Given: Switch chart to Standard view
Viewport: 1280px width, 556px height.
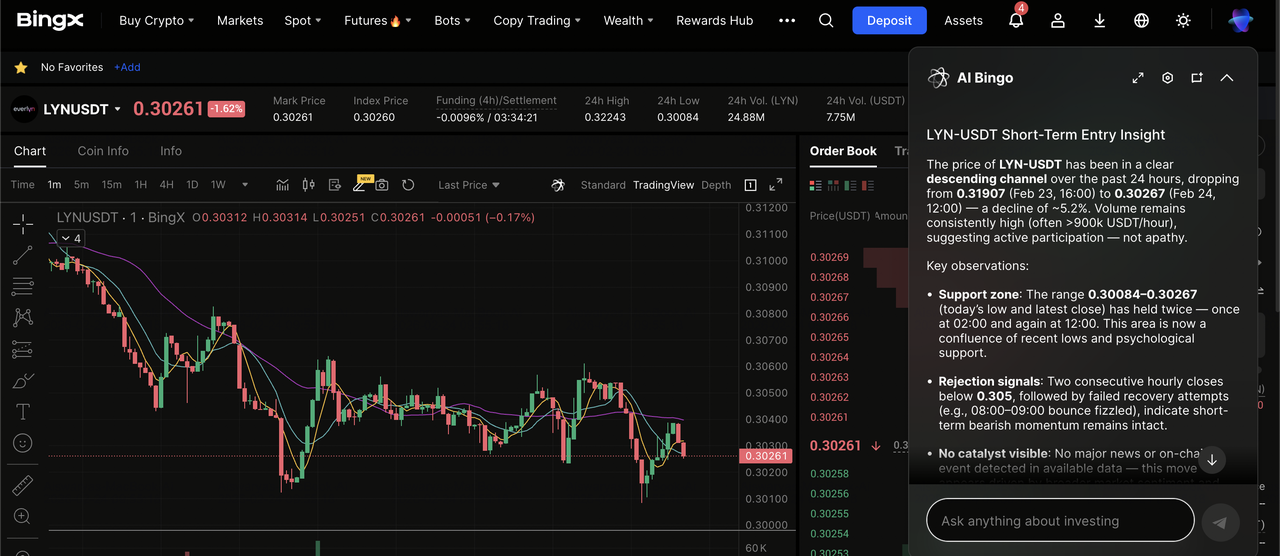Looking at the screenshot, I should (603, 185).
